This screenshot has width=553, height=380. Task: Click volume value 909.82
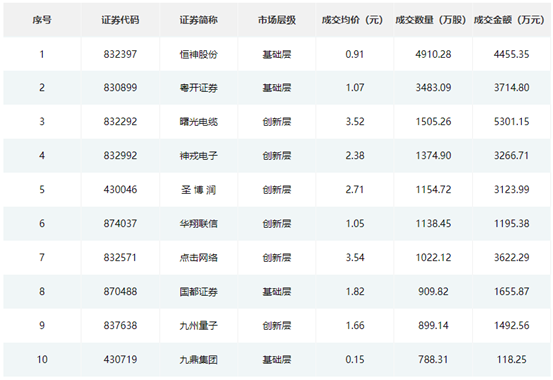pos(433,292)
